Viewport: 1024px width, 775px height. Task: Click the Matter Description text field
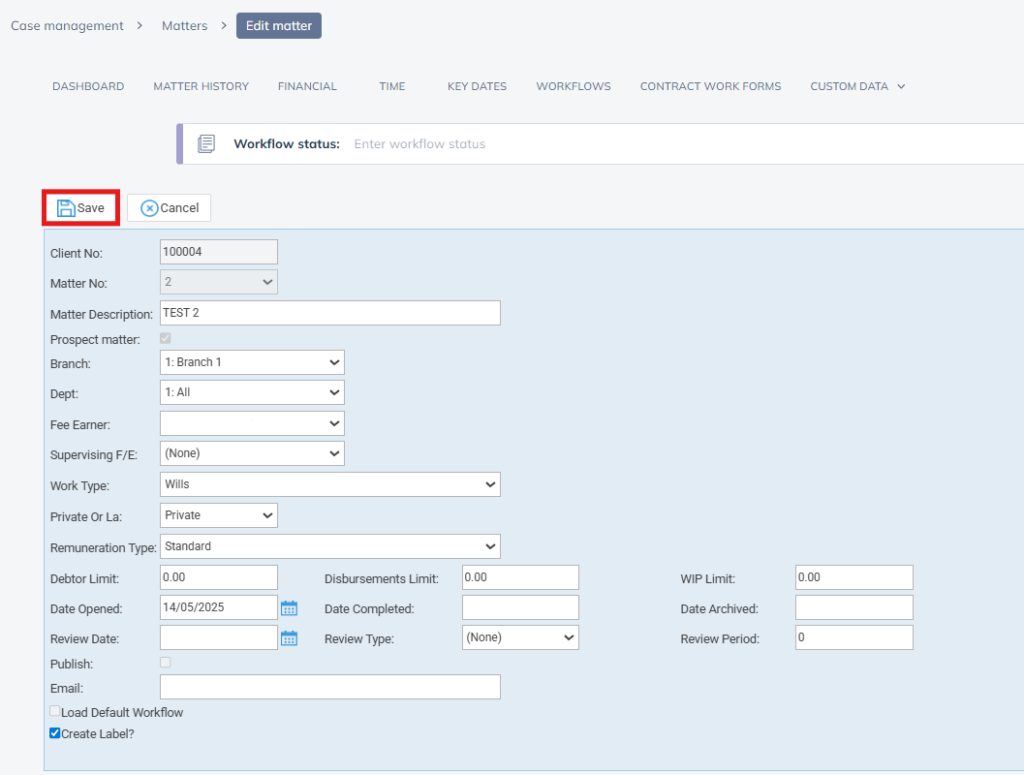[330, 313]
